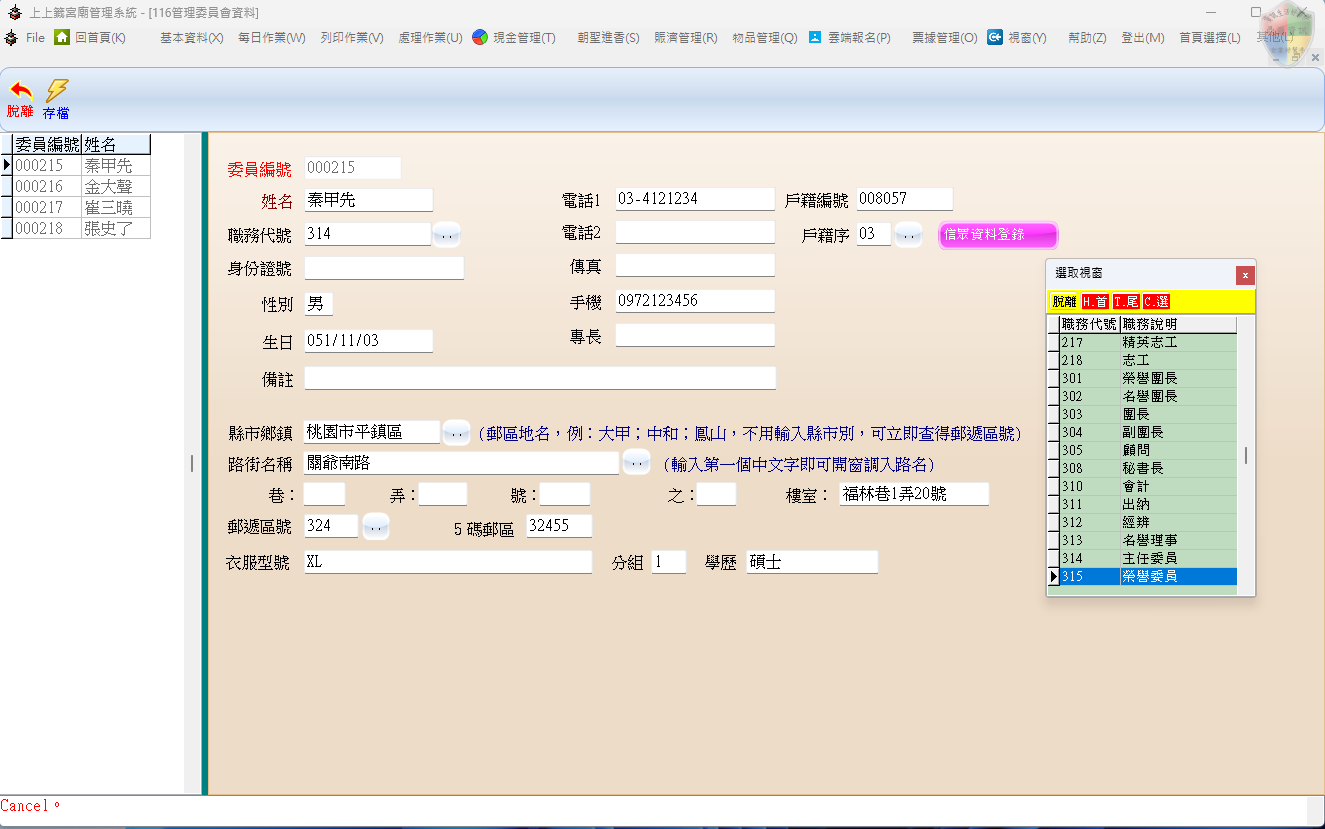
Task: Click the 雲端報名 person icon
Action: (815, 37)
